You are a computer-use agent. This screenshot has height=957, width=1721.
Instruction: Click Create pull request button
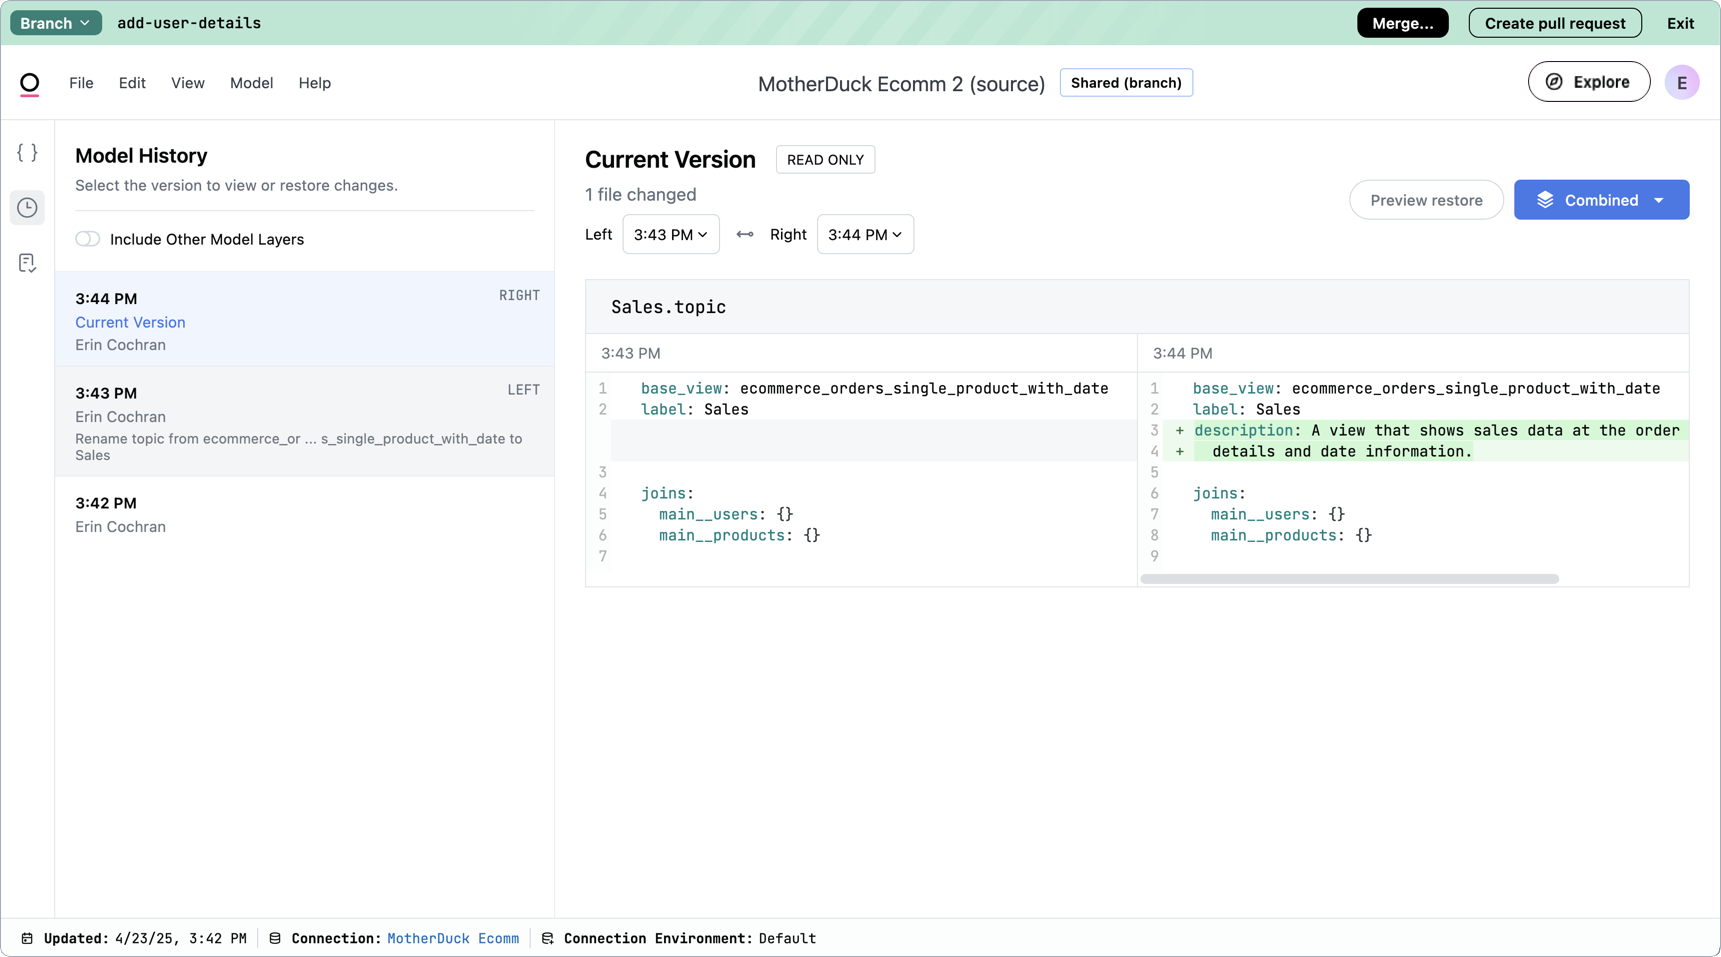[x=1555, y=23]
